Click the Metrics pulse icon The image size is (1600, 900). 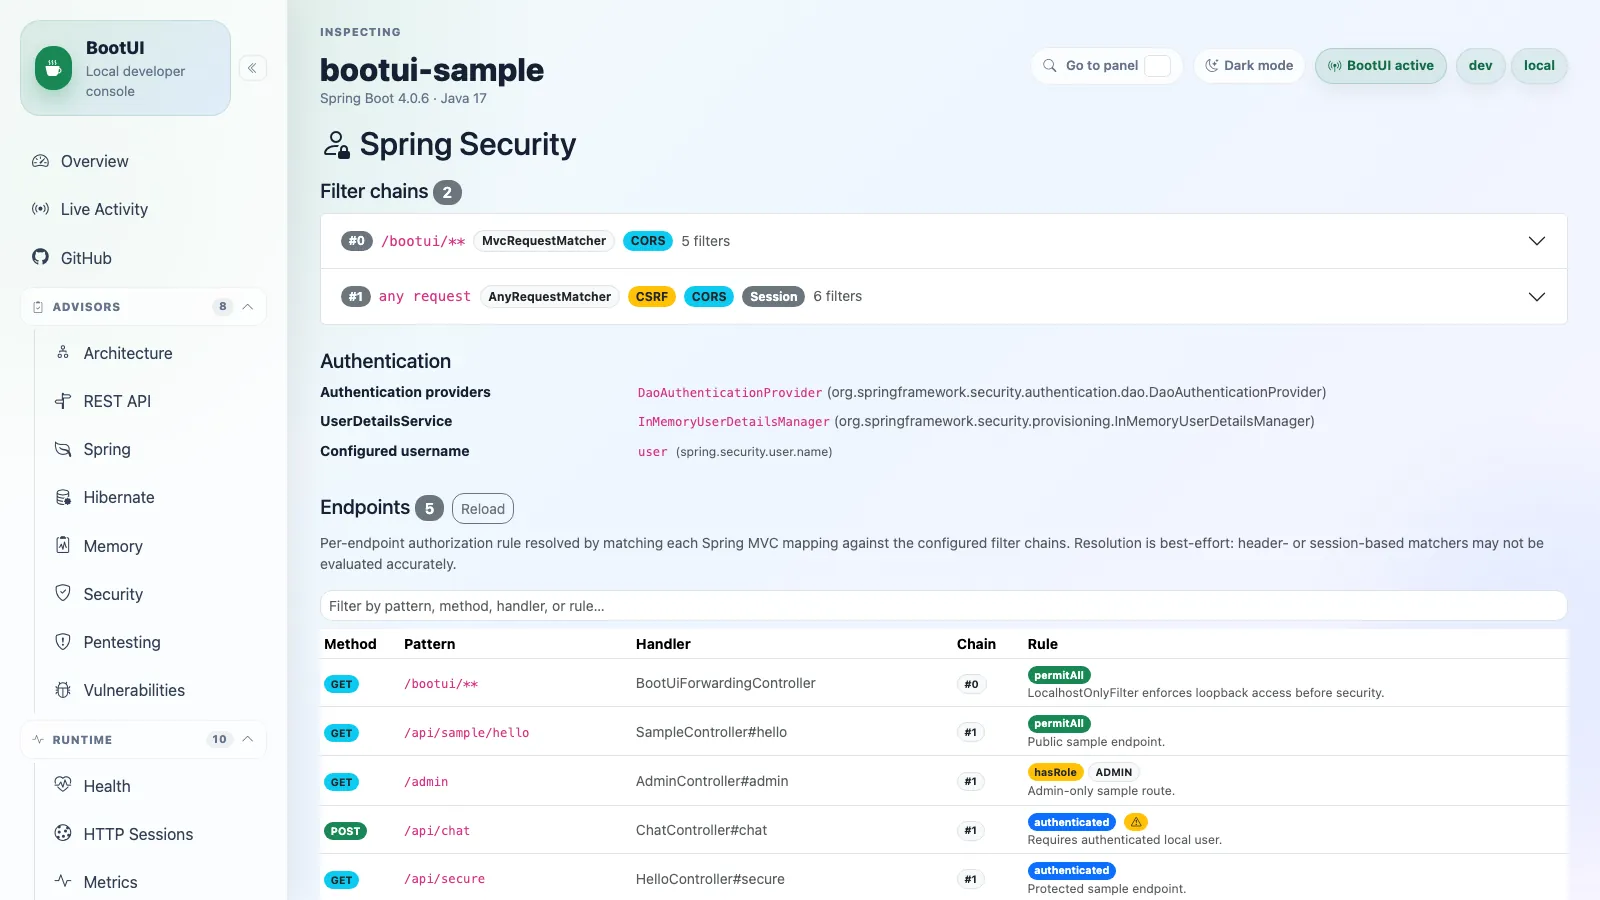(63, 881)
